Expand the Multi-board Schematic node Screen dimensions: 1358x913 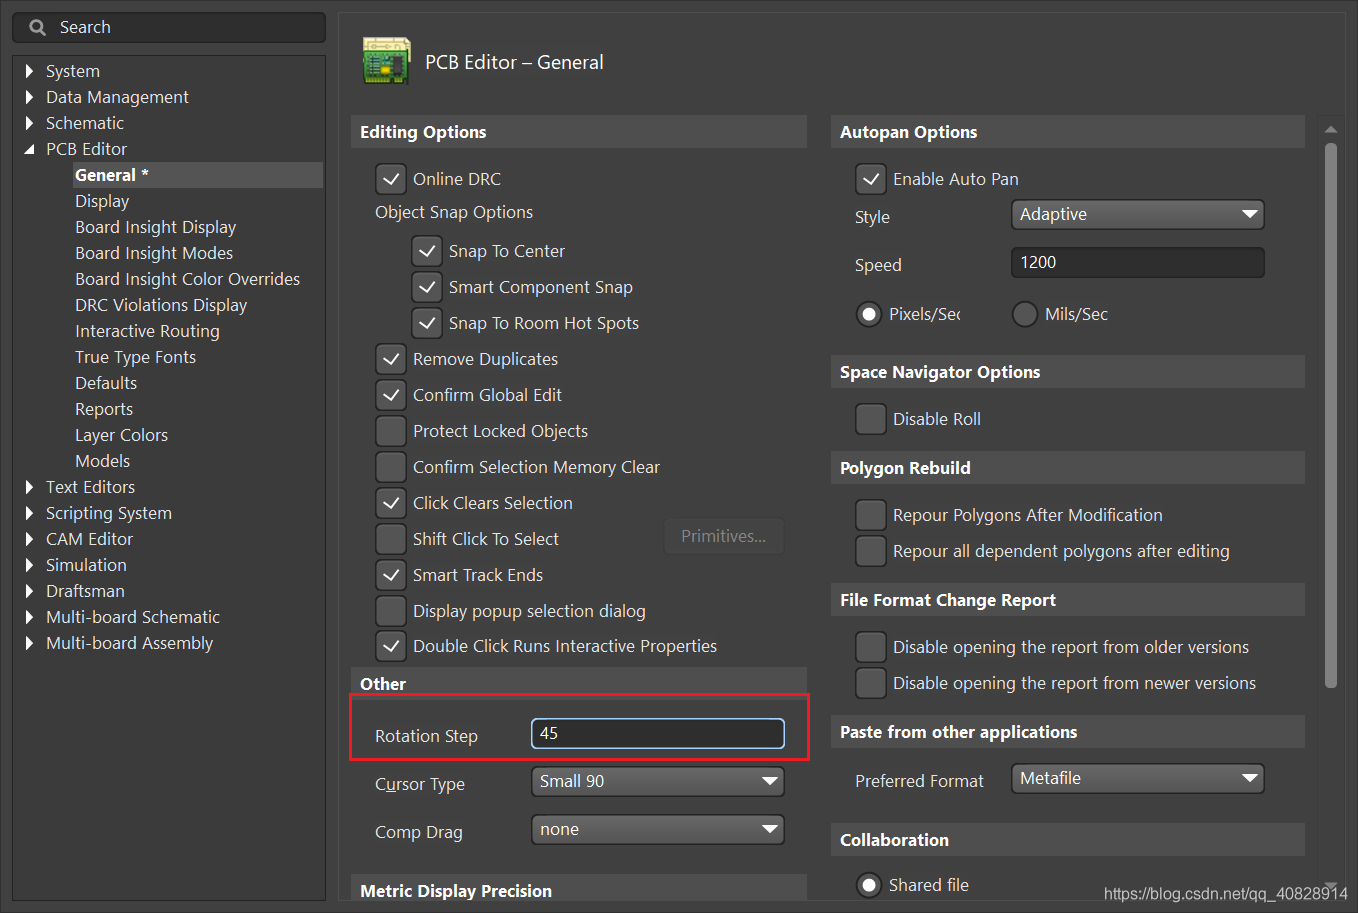[30, 617]
